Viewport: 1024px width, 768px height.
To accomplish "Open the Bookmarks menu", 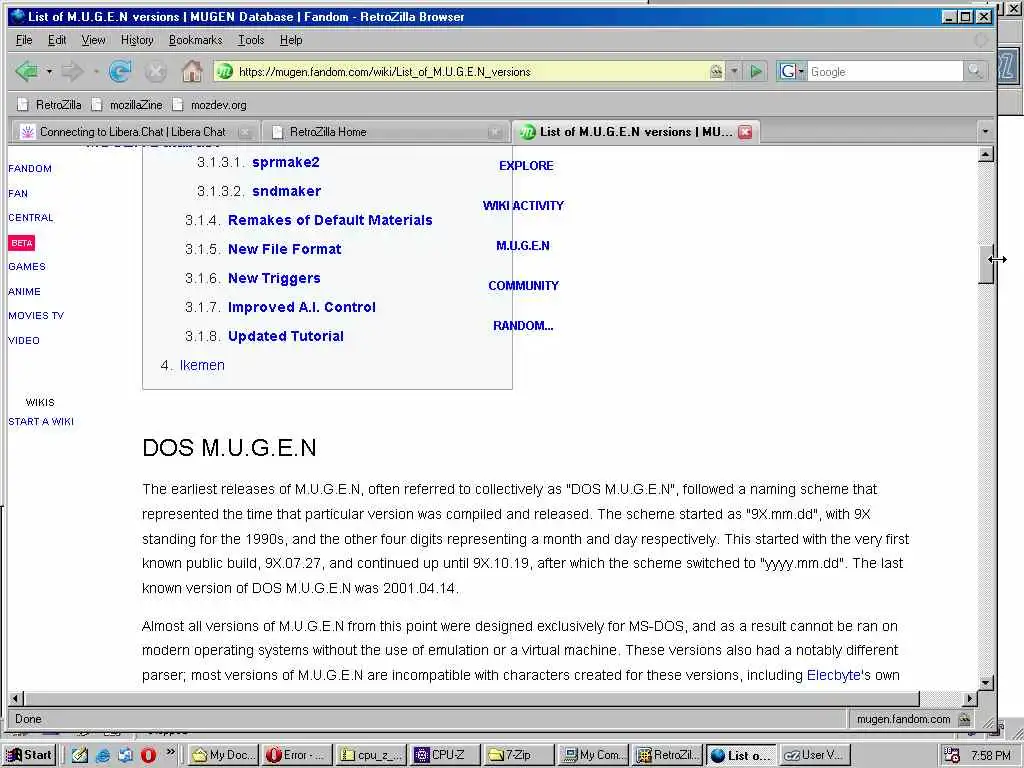I will pyautogui.click(x=195, y=40).
